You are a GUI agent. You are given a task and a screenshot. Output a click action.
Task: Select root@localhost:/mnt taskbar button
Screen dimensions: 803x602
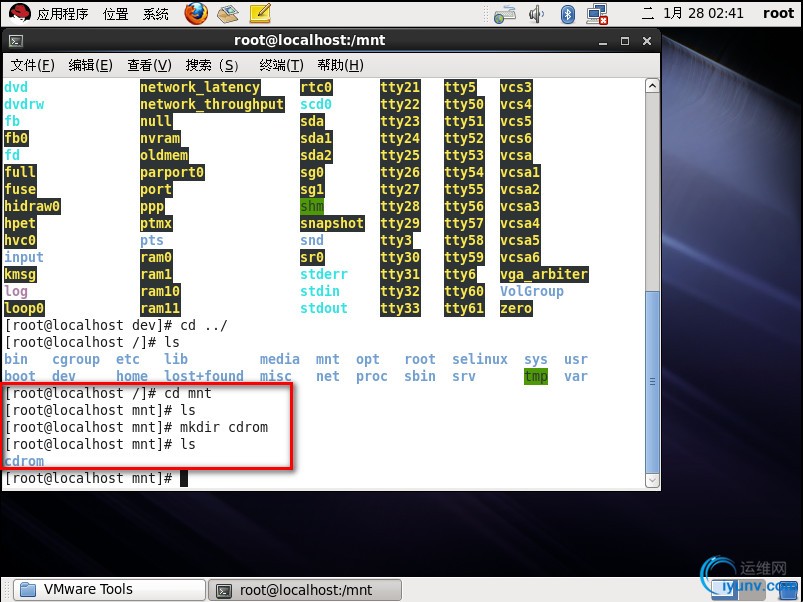(x=306, y=590)
